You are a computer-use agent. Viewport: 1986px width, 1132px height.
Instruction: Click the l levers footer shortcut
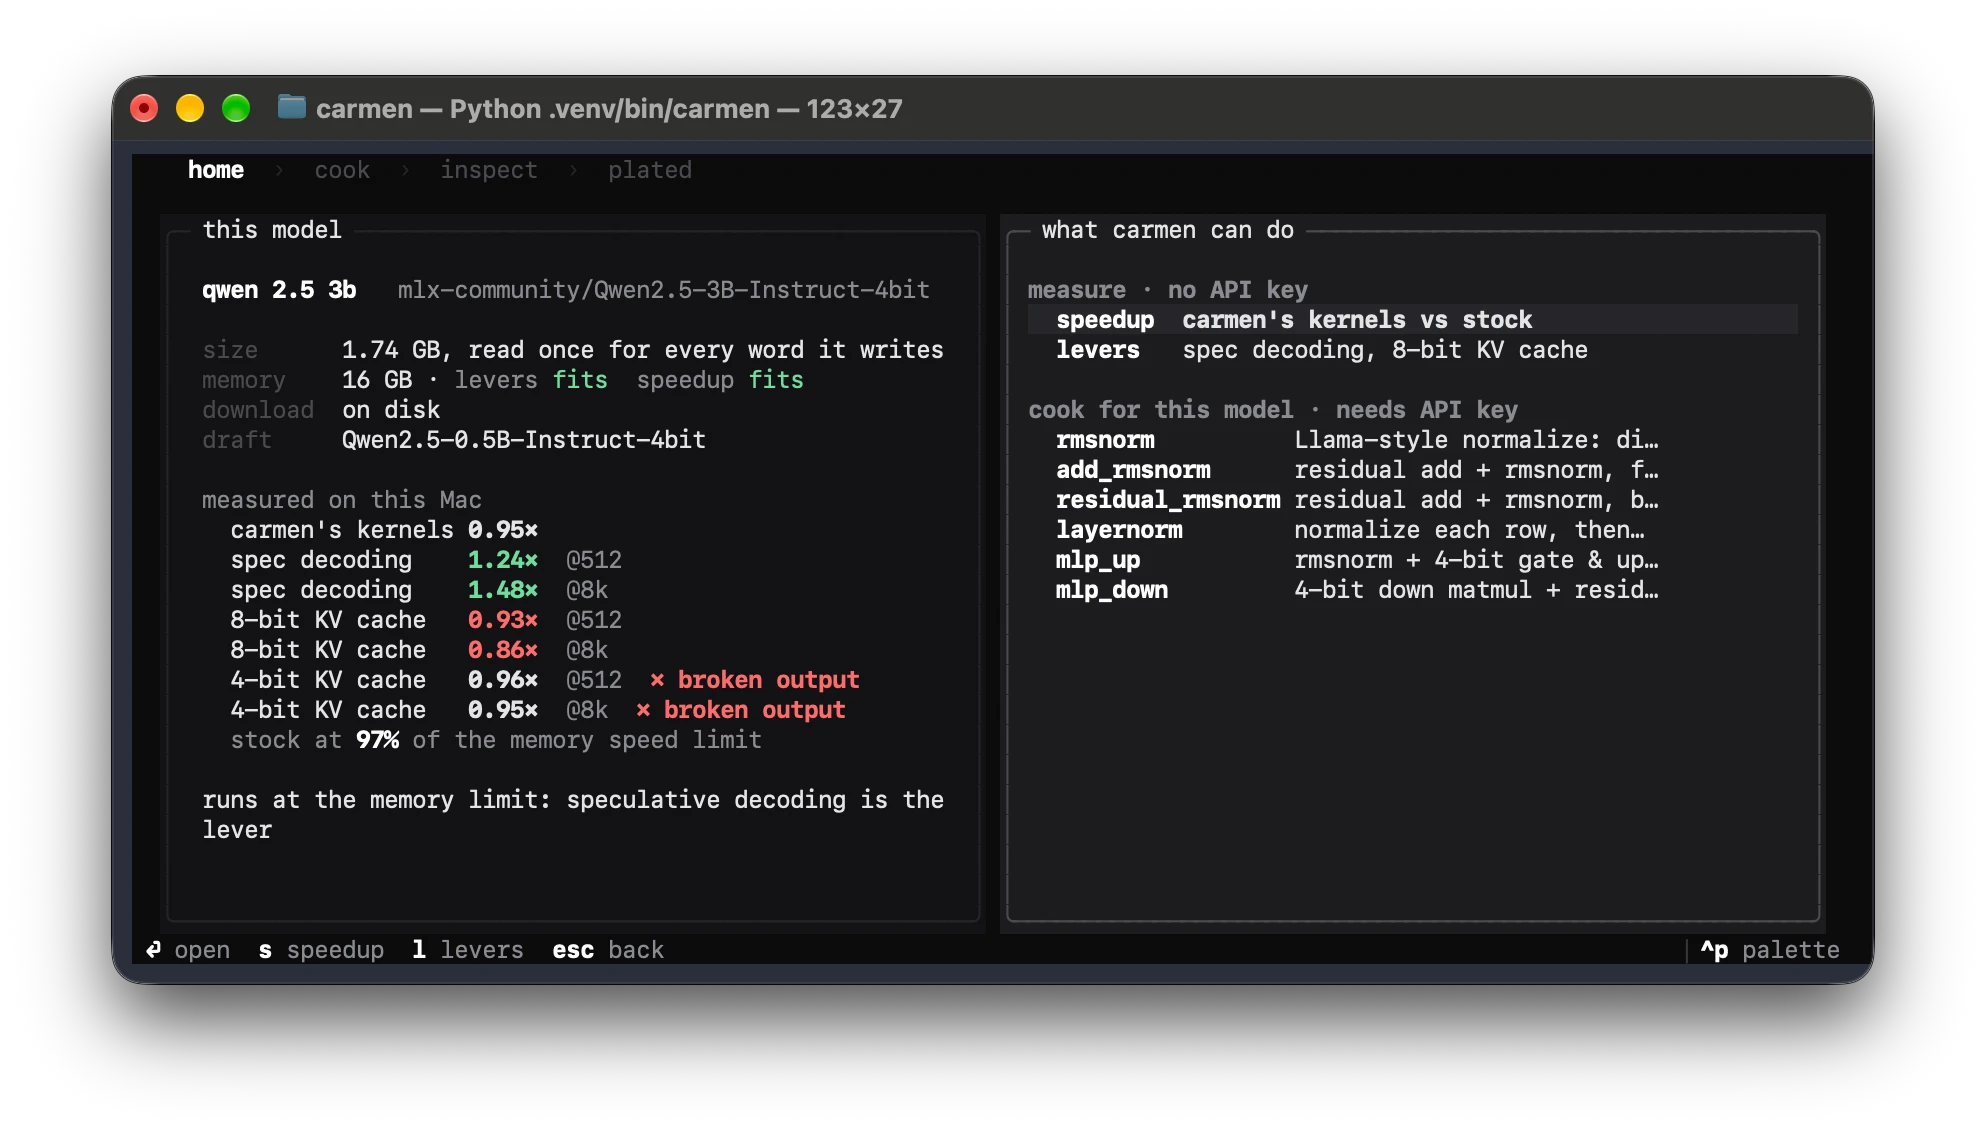468,950
